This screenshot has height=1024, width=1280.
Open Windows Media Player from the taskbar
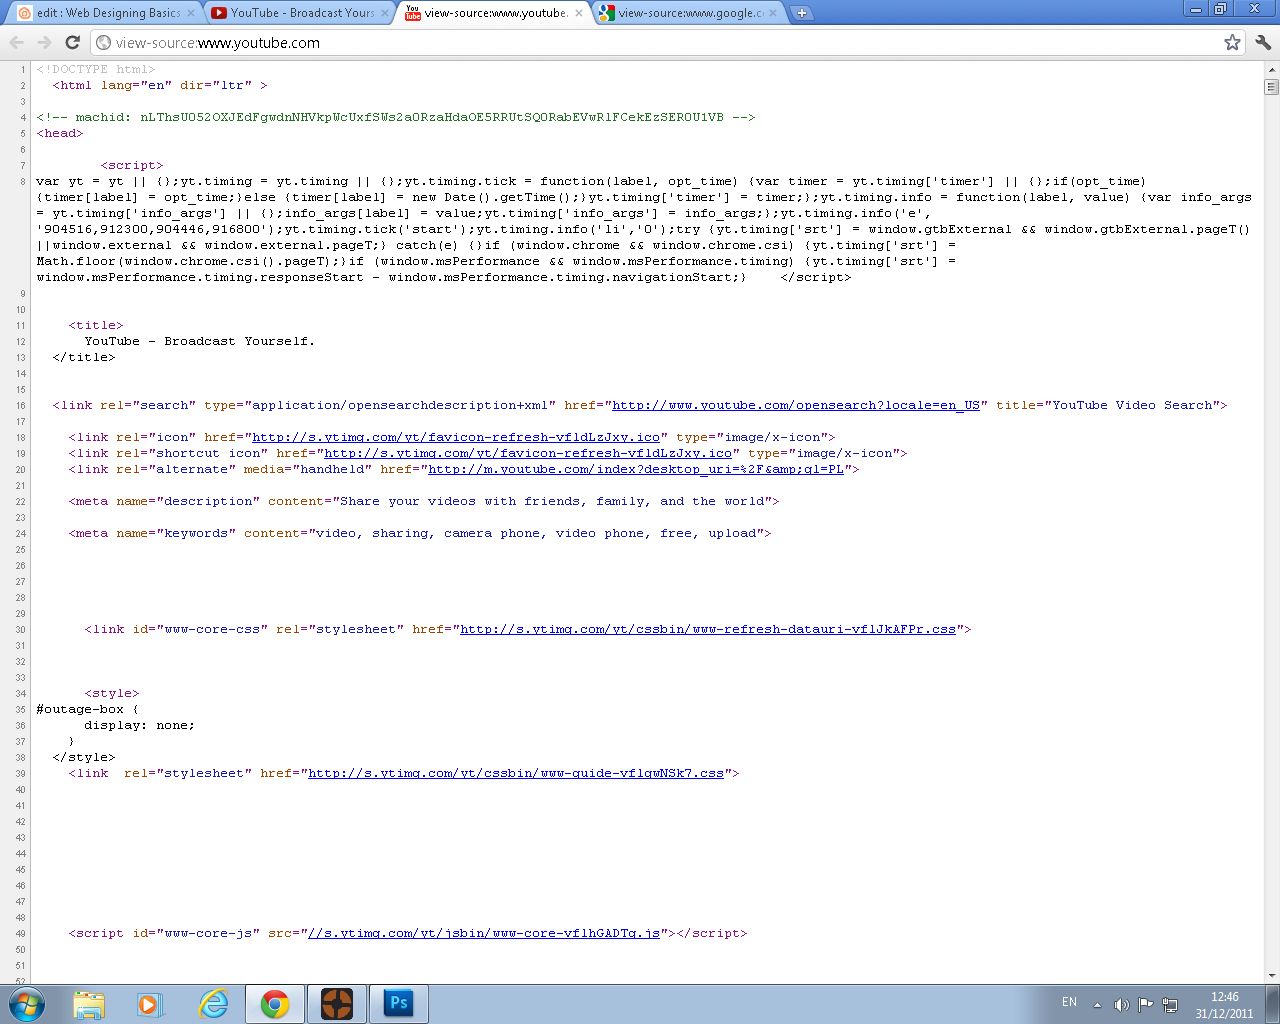pos(151,1003)
